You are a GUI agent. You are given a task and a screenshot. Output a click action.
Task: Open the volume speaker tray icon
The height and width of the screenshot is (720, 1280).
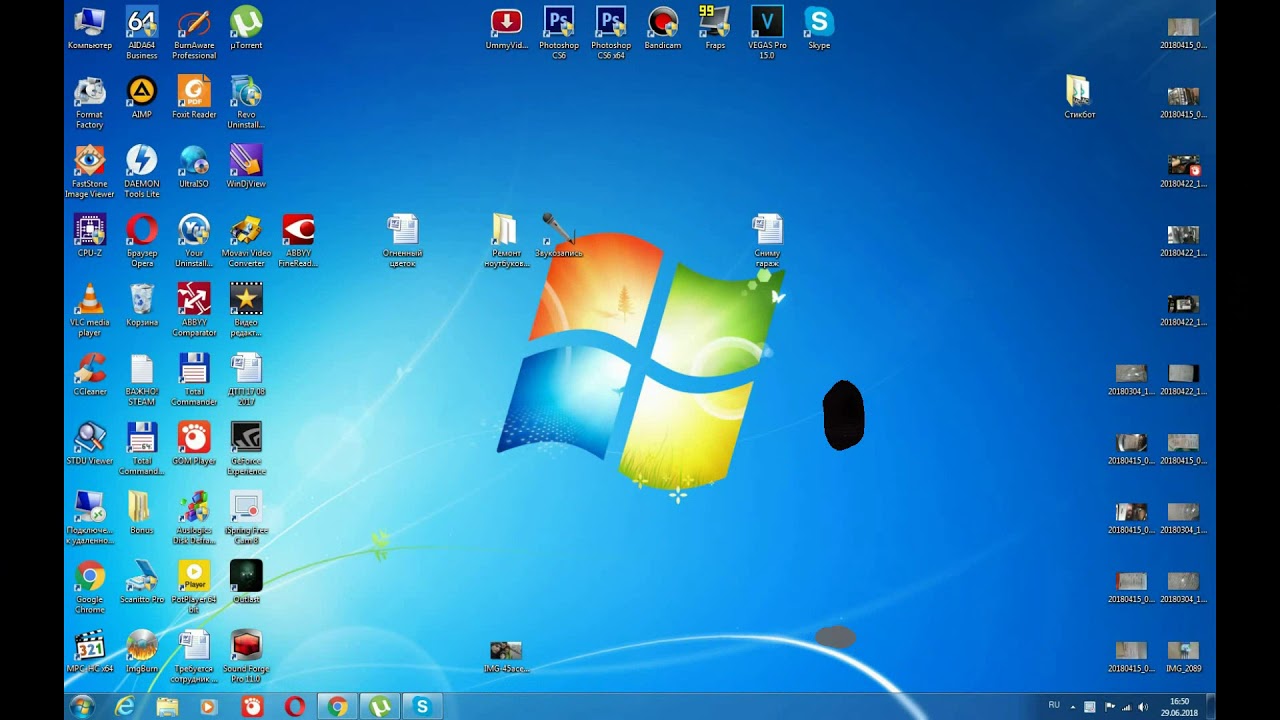(1143, 707)
